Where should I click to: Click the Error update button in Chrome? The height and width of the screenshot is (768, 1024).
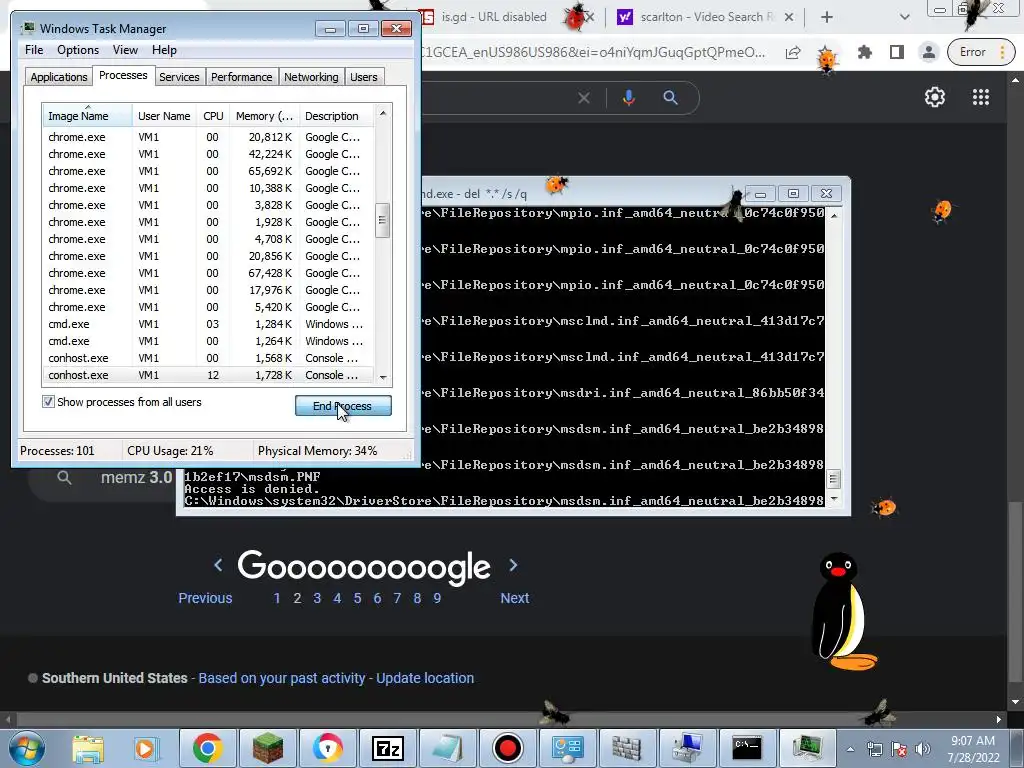980,52
